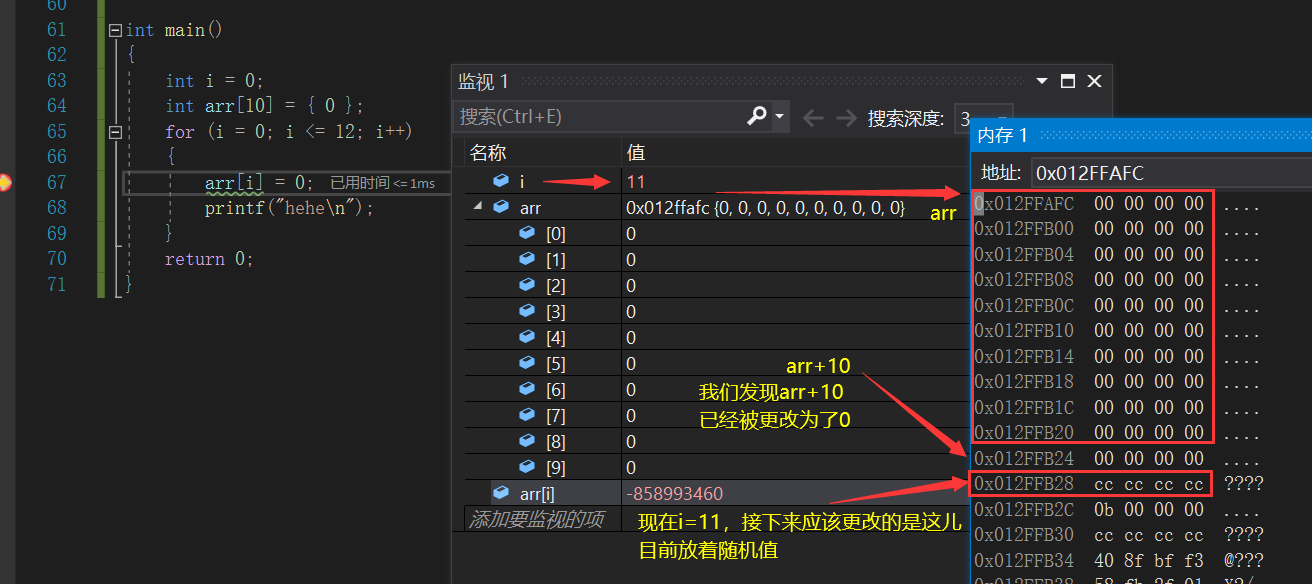Collapse the for loop code block

(x=115, y=131)
